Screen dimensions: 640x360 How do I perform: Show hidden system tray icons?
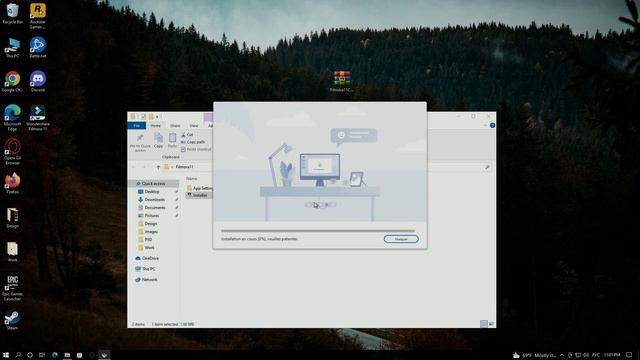tap(562, 355)
